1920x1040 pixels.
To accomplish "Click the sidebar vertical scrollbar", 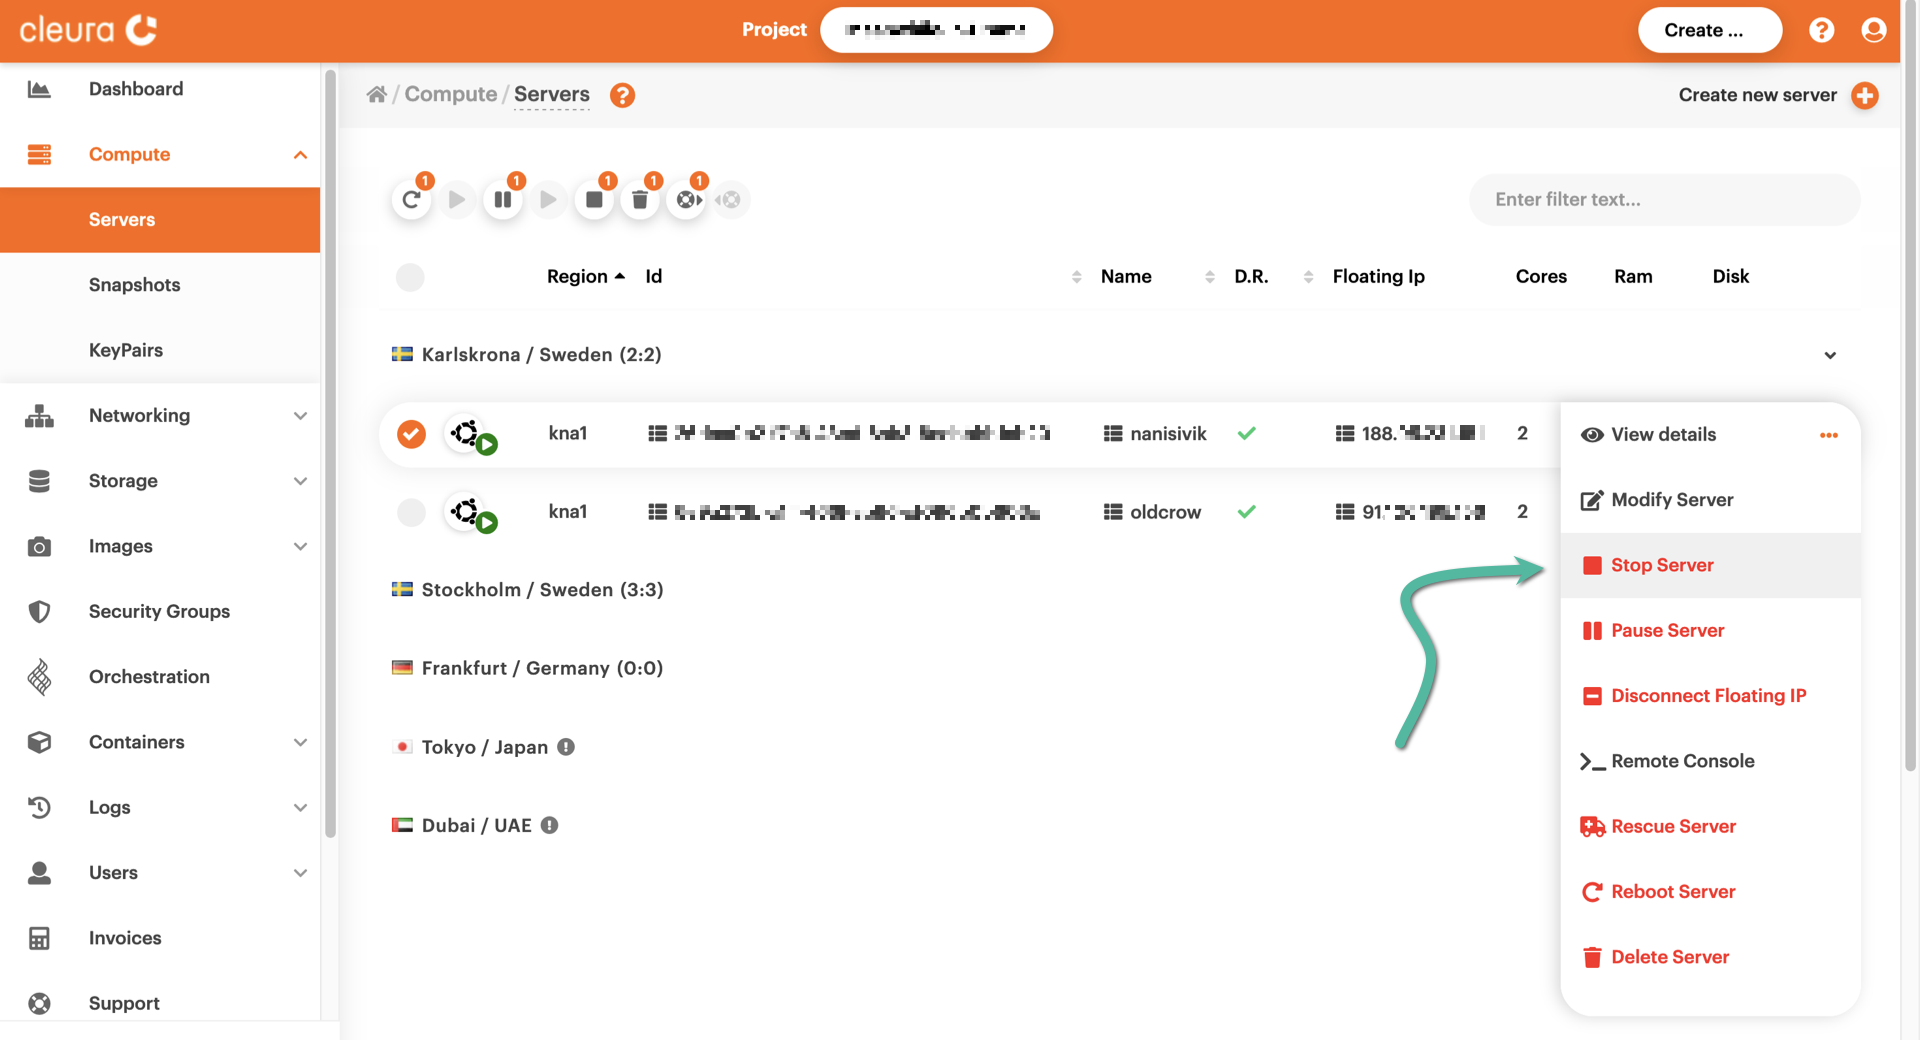I will tap(330, 450).
